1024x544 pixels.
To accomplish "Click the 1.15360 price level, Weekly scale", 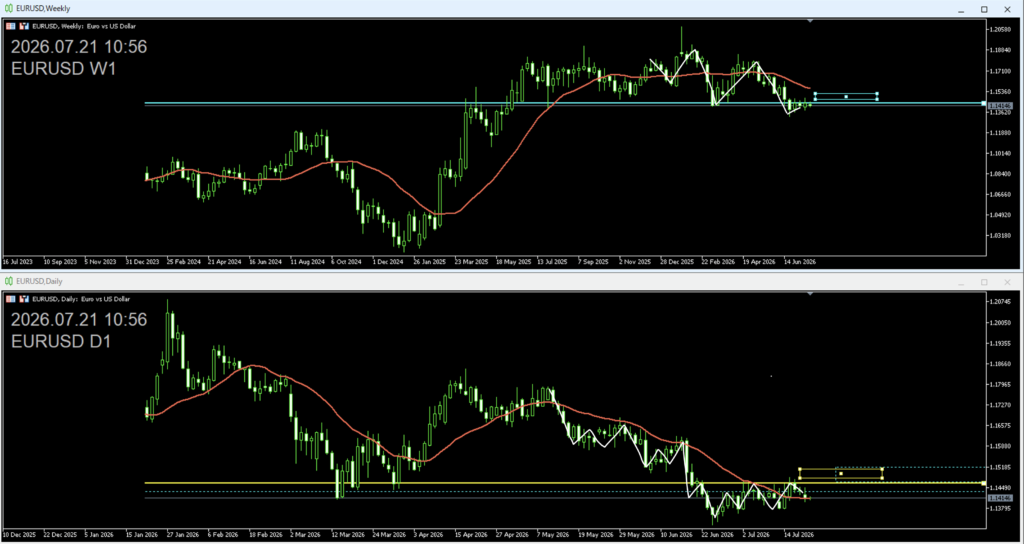I will click(1001, 91).
